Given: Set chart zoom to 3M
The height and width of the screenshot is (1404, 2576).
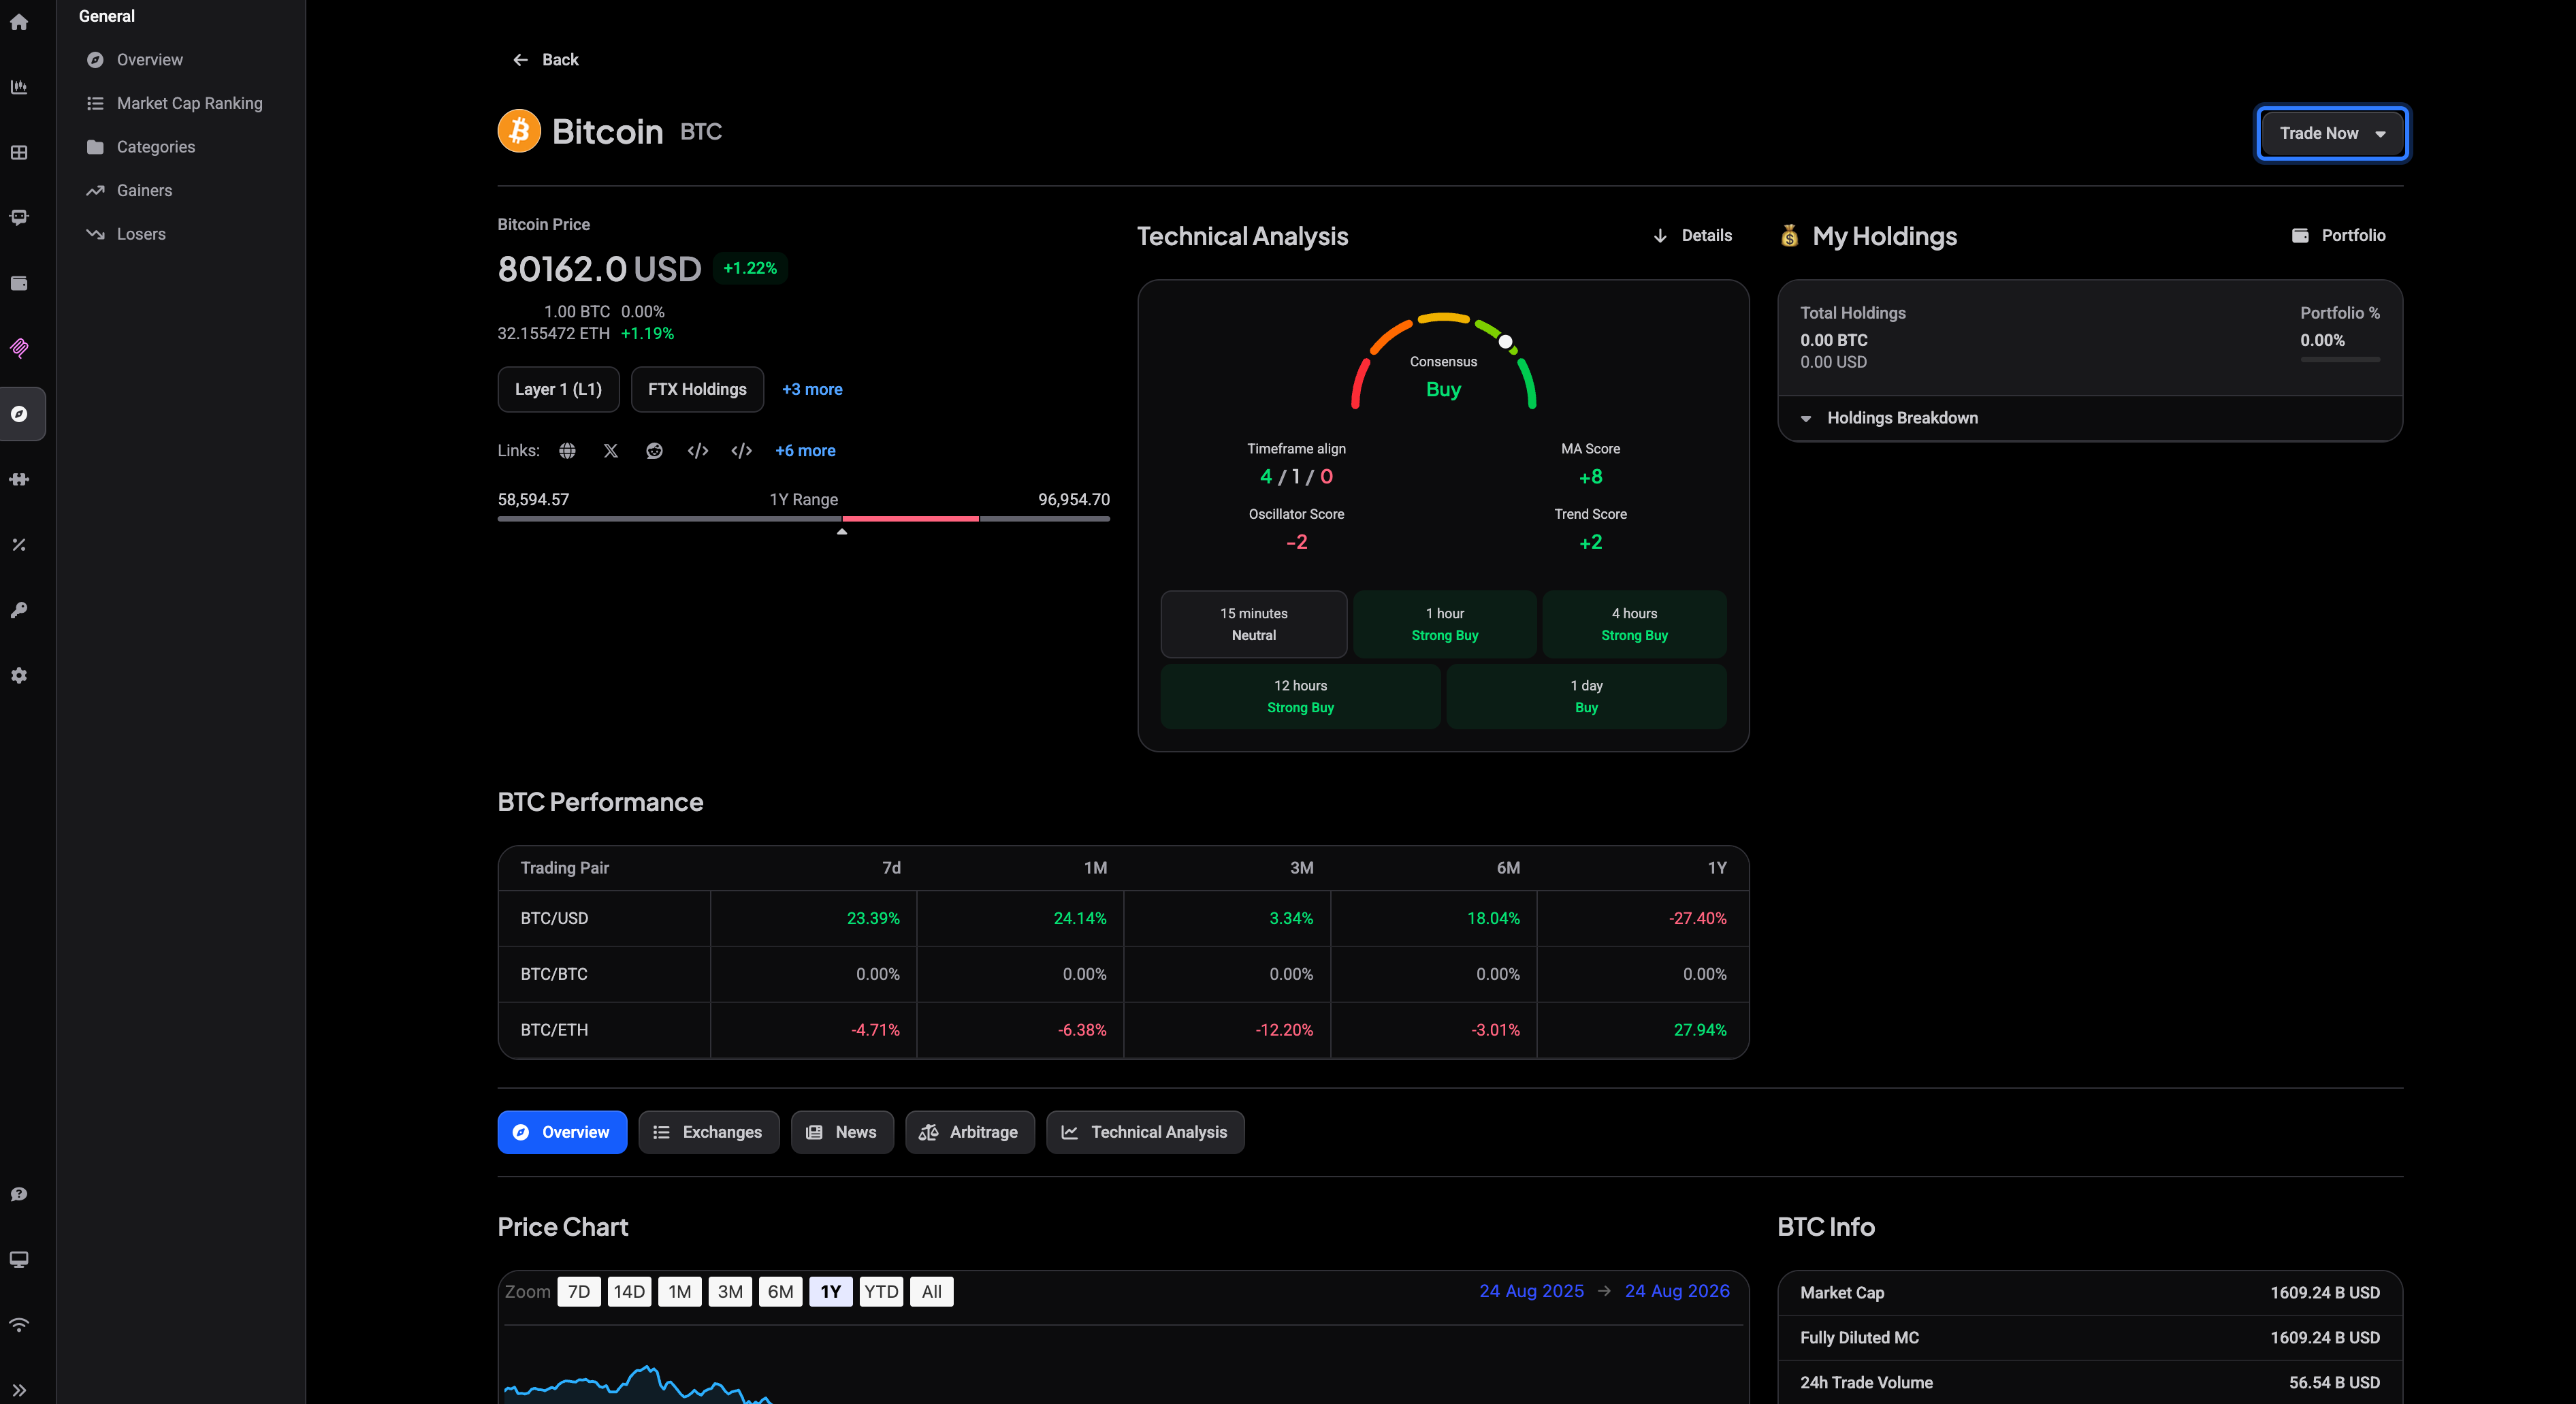Looking at the screenshot, I should [730, 1292].
